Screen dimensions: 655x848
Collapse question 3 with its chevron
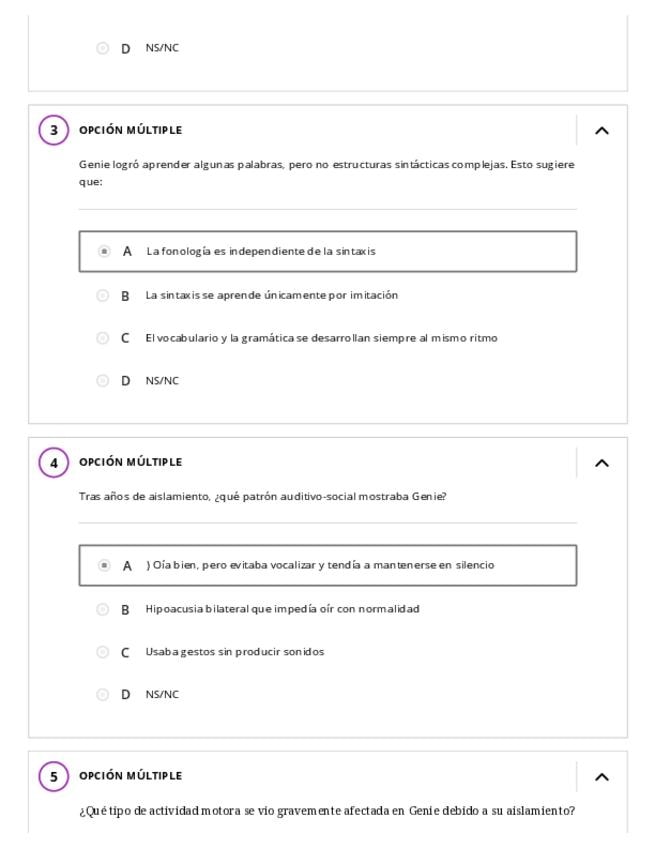click(x=601, y=131)
